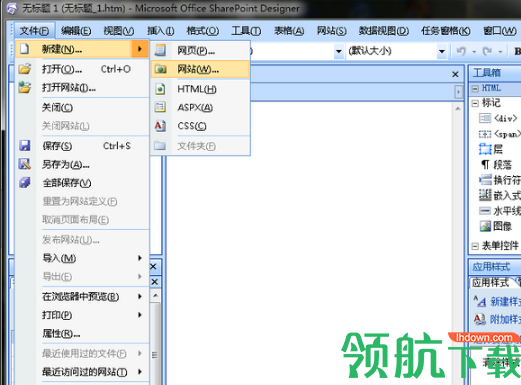Open the font dropdown arrow
Viewport: 521px width, 385px height.
[339, 51]
